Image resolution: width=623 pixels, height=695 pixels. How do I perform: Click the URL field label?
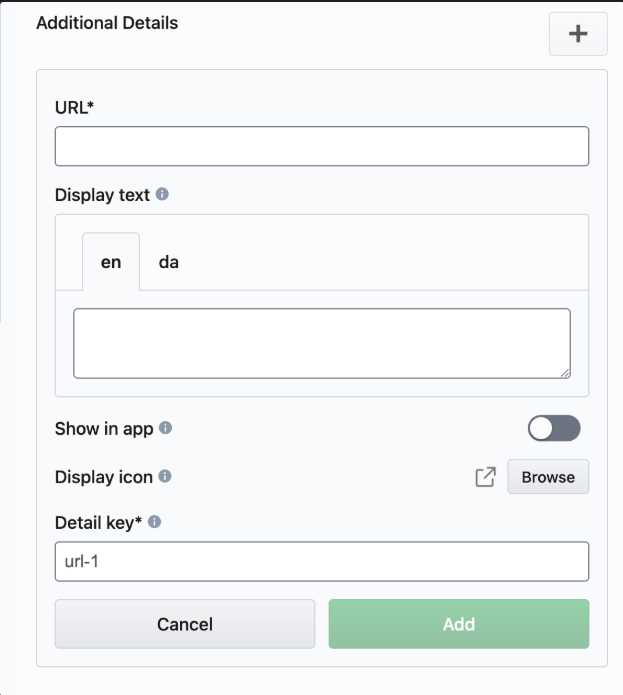(73, 108)
